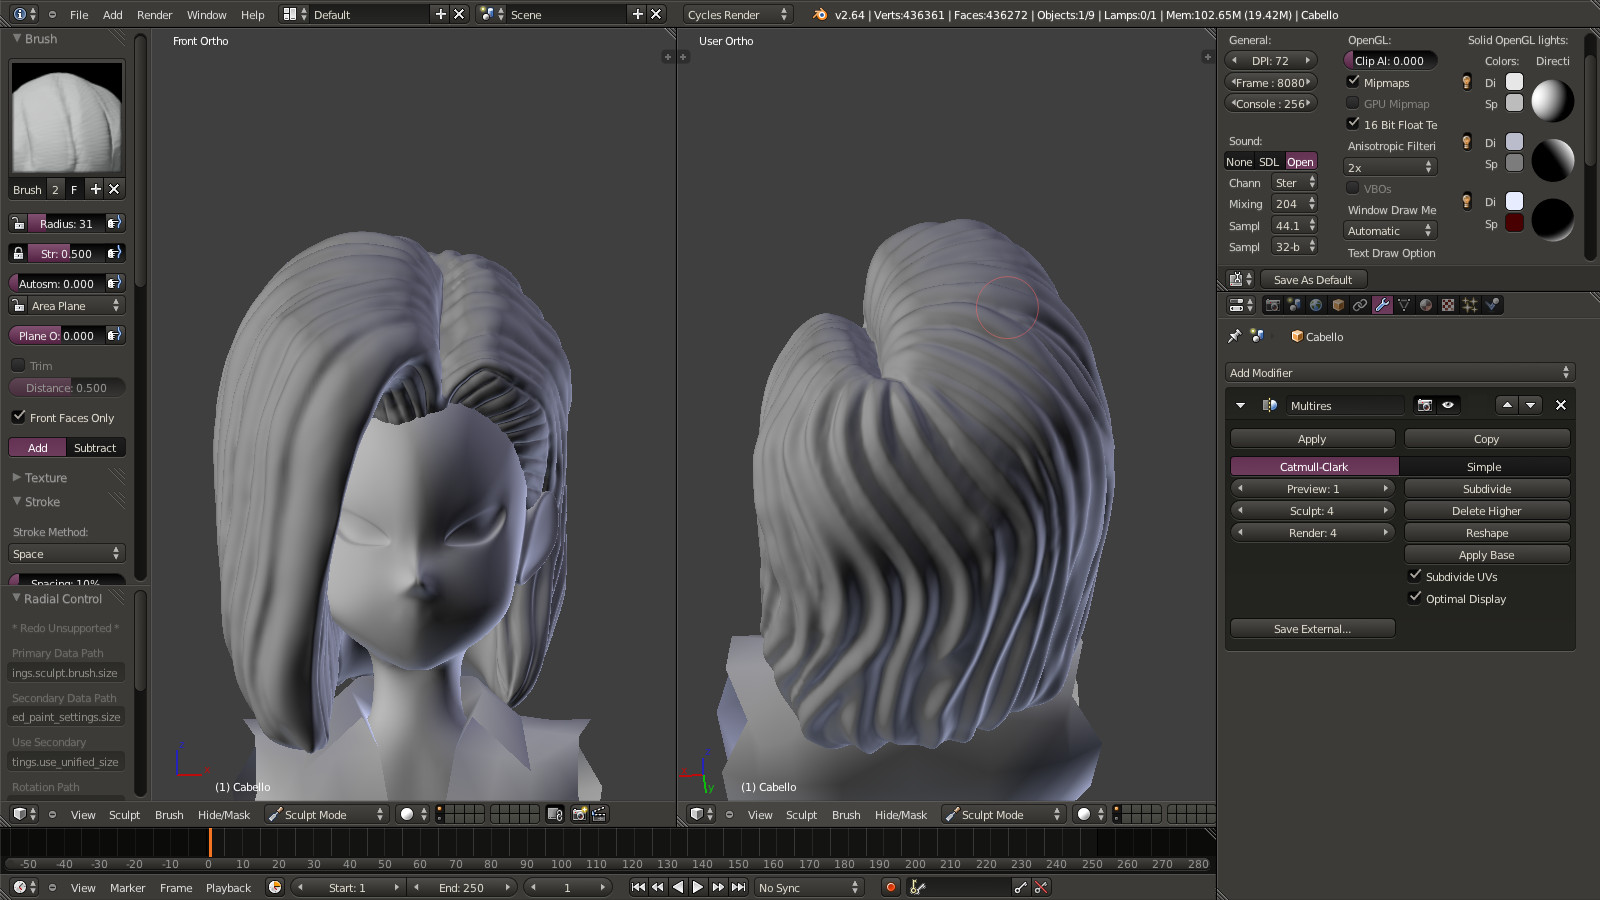Toggle the Mipmaps checkbox
This screenshot has width=1600, height=900.
tap(1353, 82)
